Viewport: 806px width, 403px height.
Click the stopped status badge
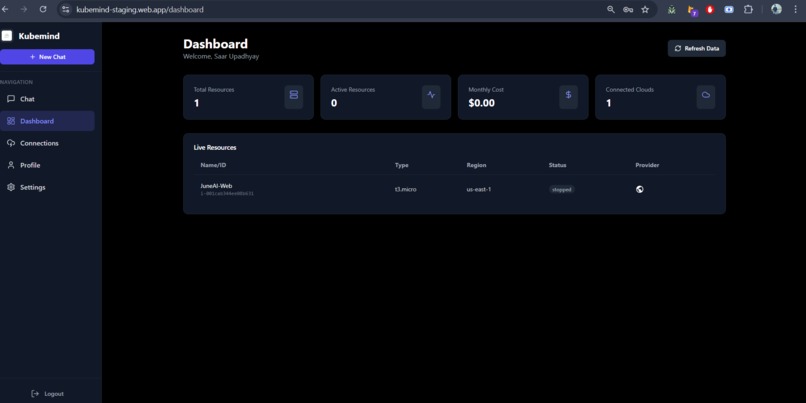coord(561,189)
